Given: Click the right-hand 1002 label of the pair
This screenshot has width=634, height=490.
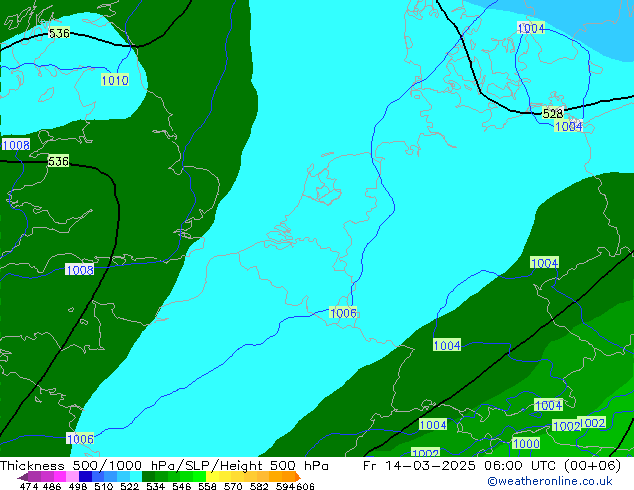Looking at the screenshot, I should point(593,422).
